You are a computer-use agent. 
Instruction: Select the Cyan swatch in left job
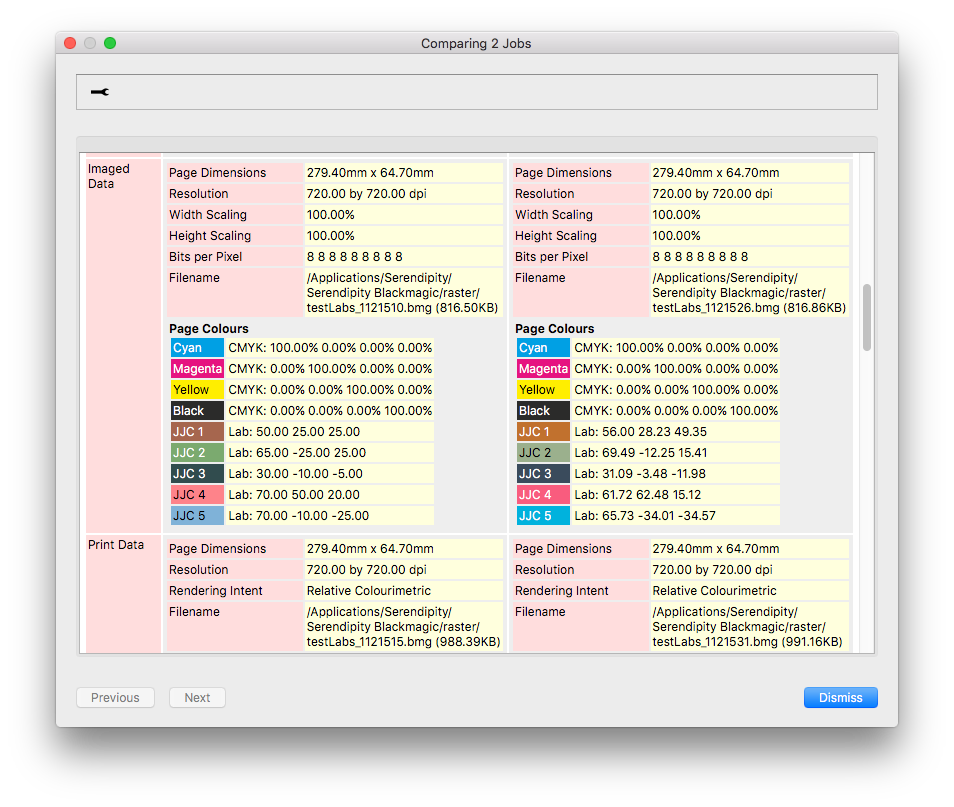[x=197, y=348]
